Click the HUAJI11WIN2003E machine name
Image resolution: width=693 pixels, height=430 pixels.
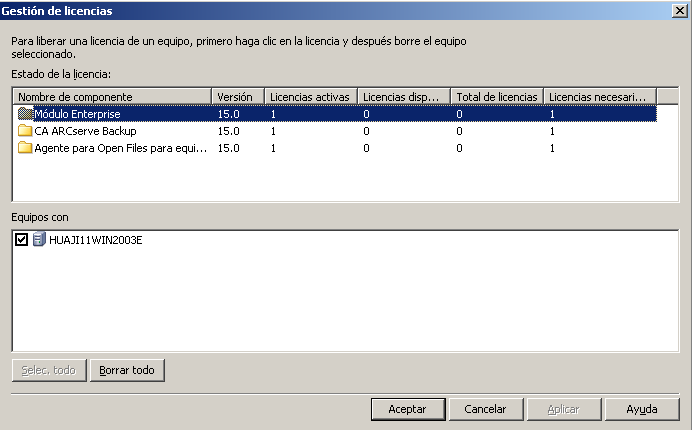coord(95,240)
